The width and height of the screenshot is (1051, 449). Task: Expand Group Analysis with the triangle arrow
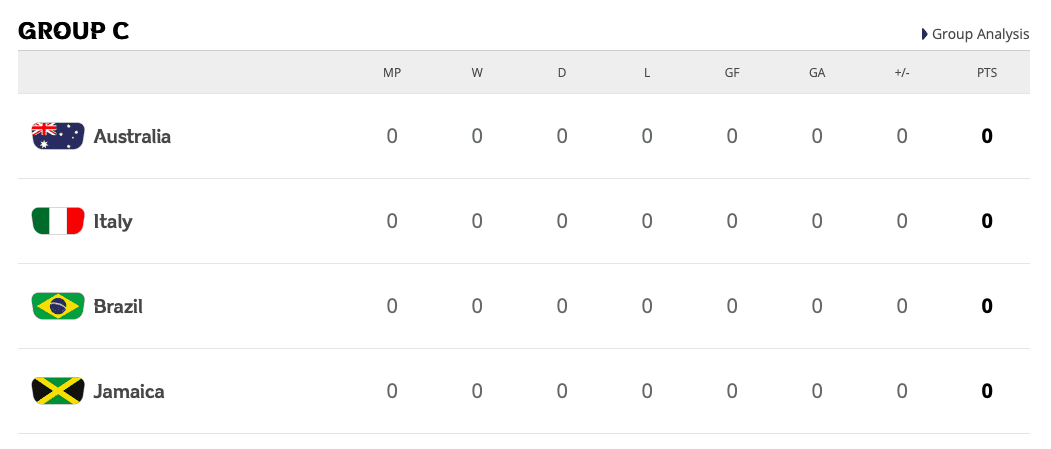click(x=925, y=34)
